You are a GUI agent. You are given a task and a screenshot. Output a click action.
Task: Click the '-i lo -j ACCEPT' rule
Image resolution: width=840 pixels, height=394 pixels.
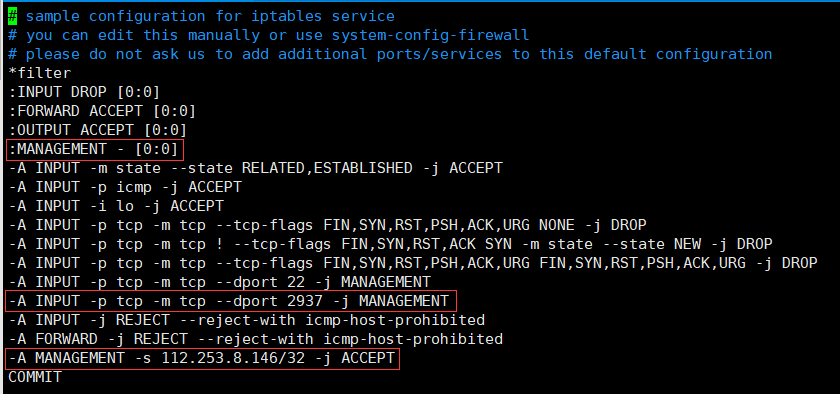coord(116,206)
